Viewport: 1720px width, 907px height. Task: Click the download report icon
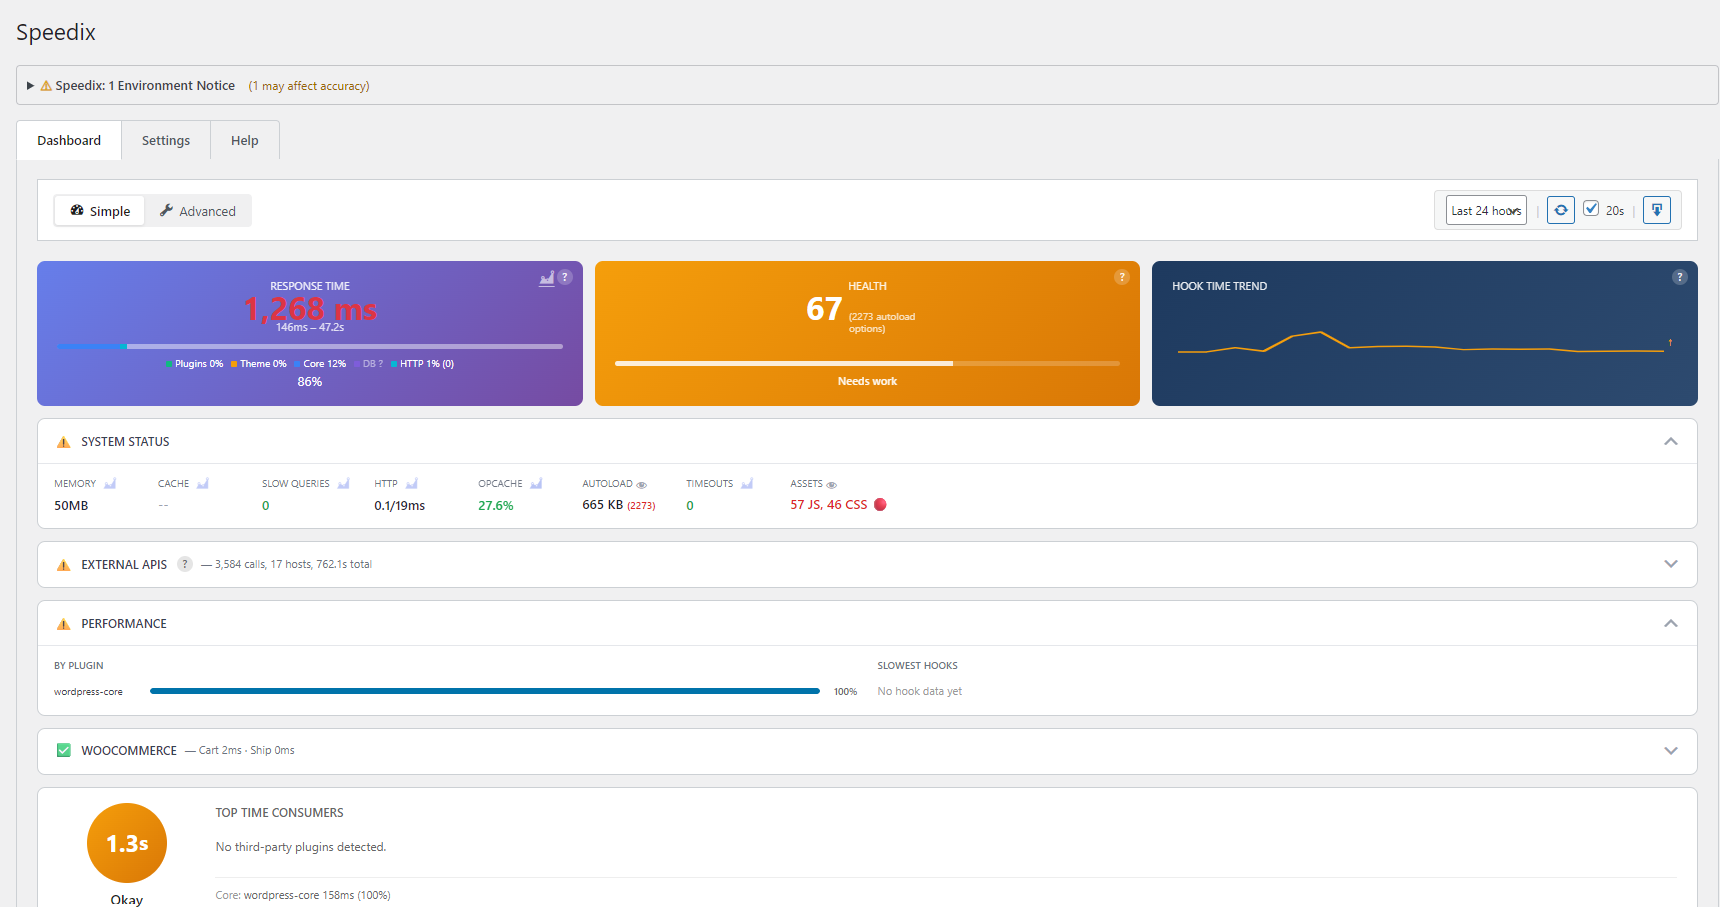[1657, 210]
